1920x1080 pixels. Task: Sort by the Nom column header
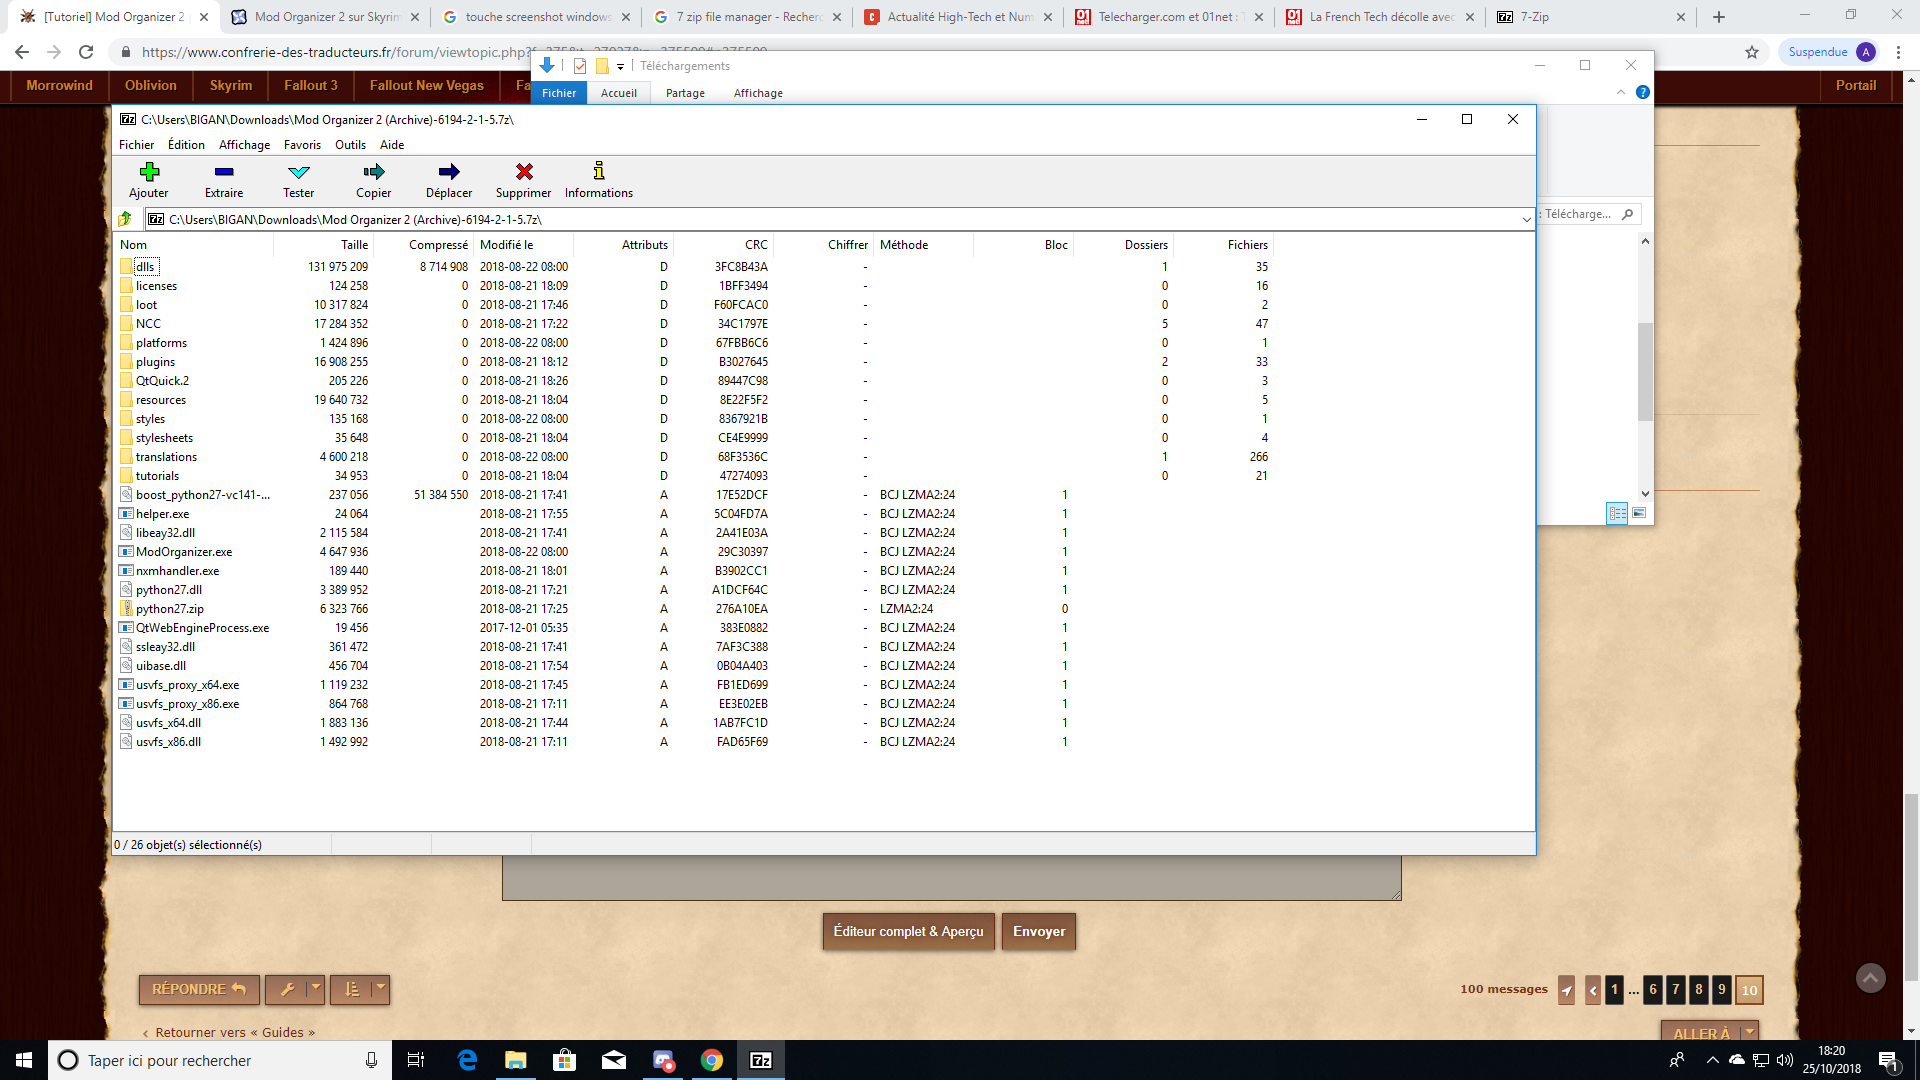[x=193, y=245]
